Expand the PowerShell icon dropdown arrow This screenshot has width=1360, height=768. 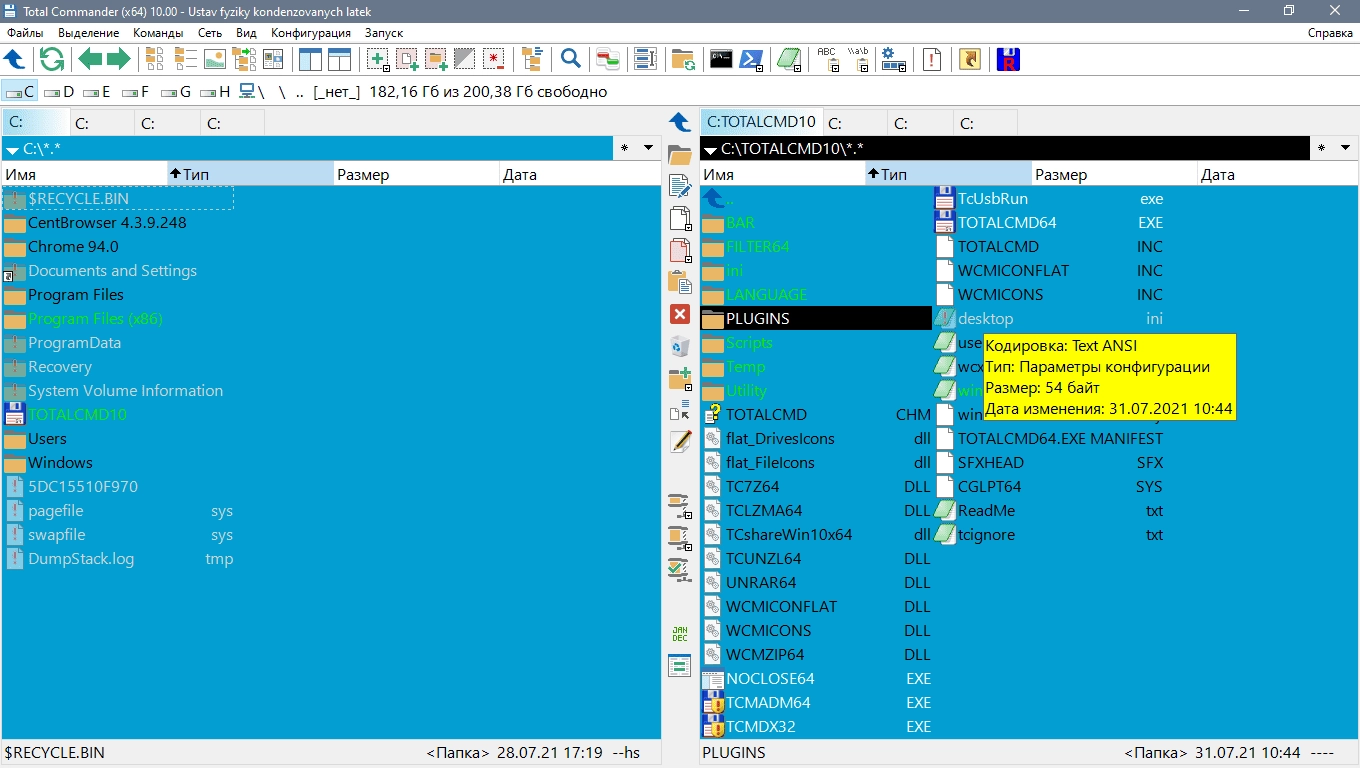761,68
